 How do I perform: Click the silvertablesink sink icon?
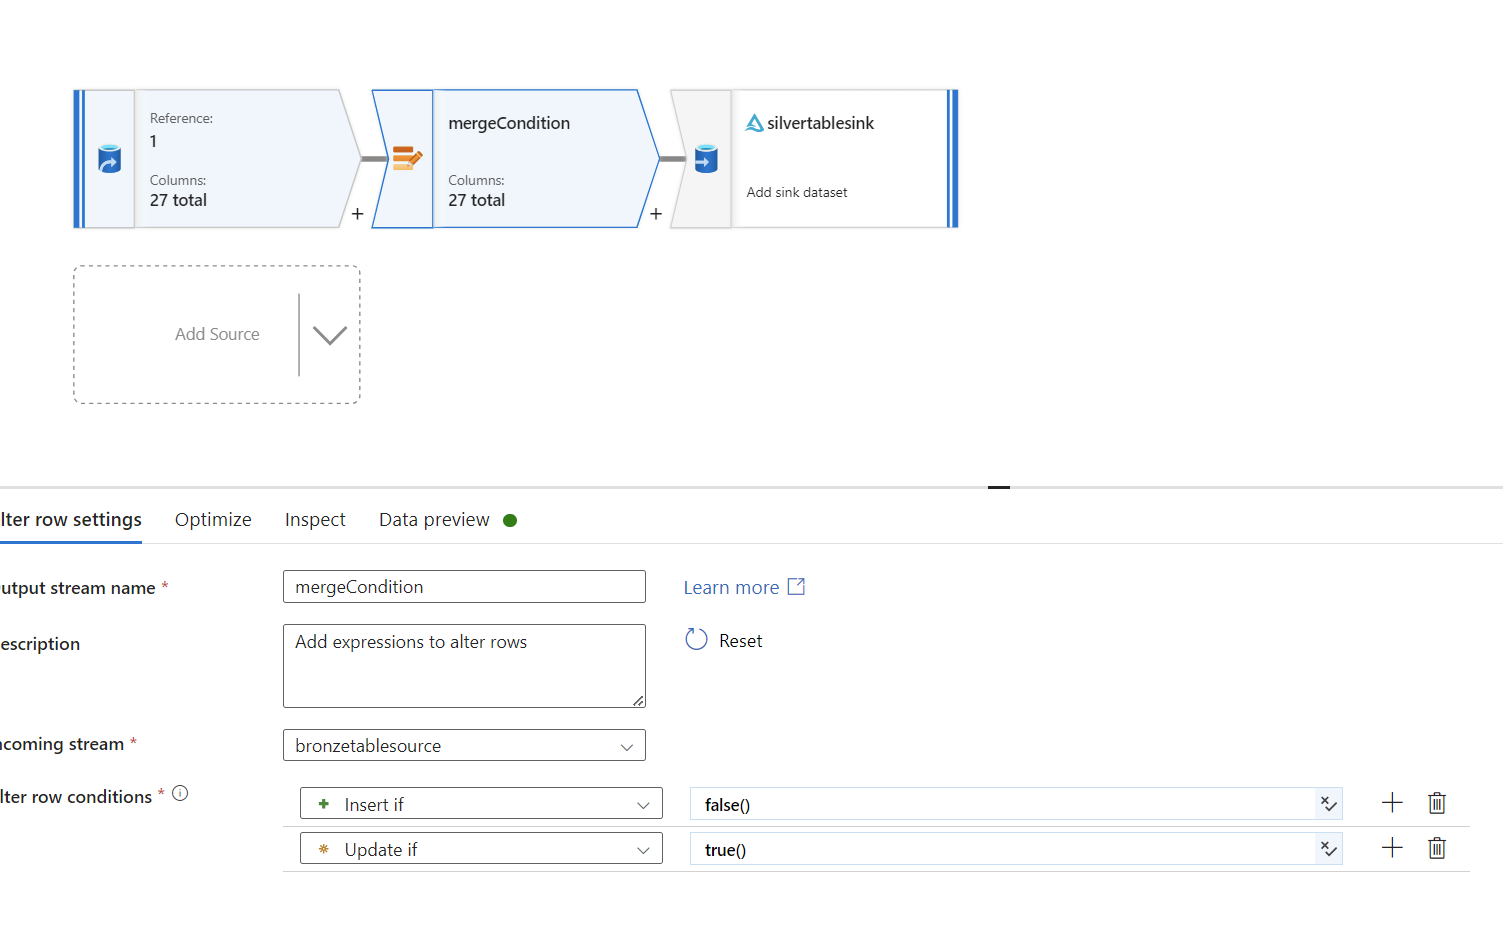706,159
